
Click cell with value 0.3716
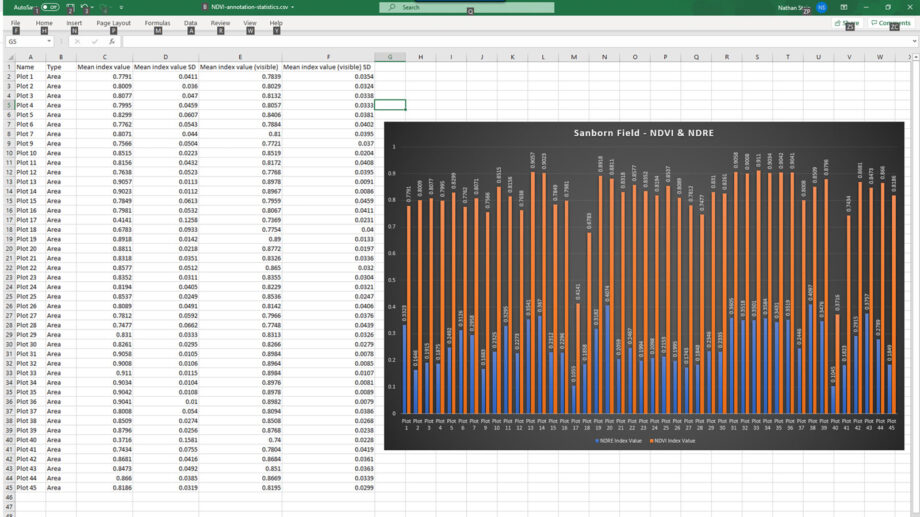(x=104, y=440)
